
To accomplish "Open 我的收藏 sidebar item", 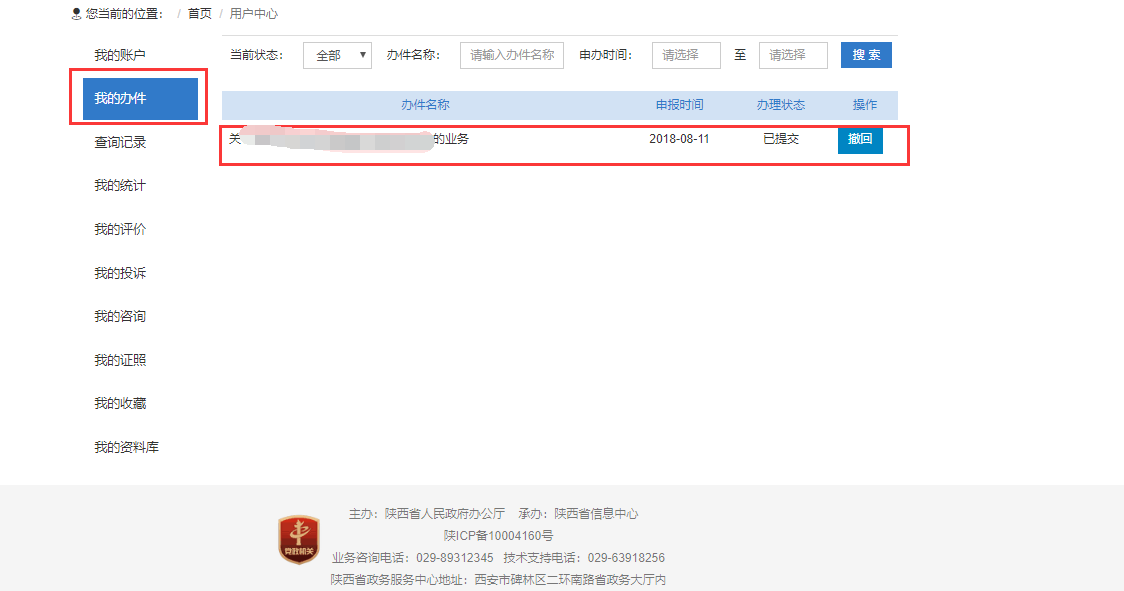I will [x=120, y=404].
